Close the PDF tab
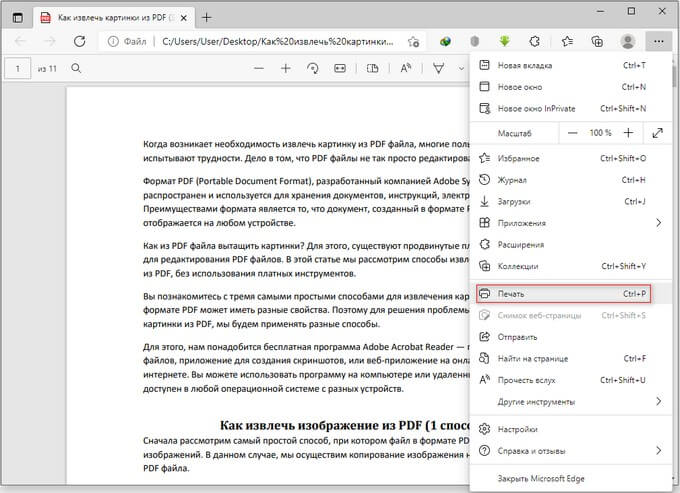The image size is (680, 493). point(184,18)
